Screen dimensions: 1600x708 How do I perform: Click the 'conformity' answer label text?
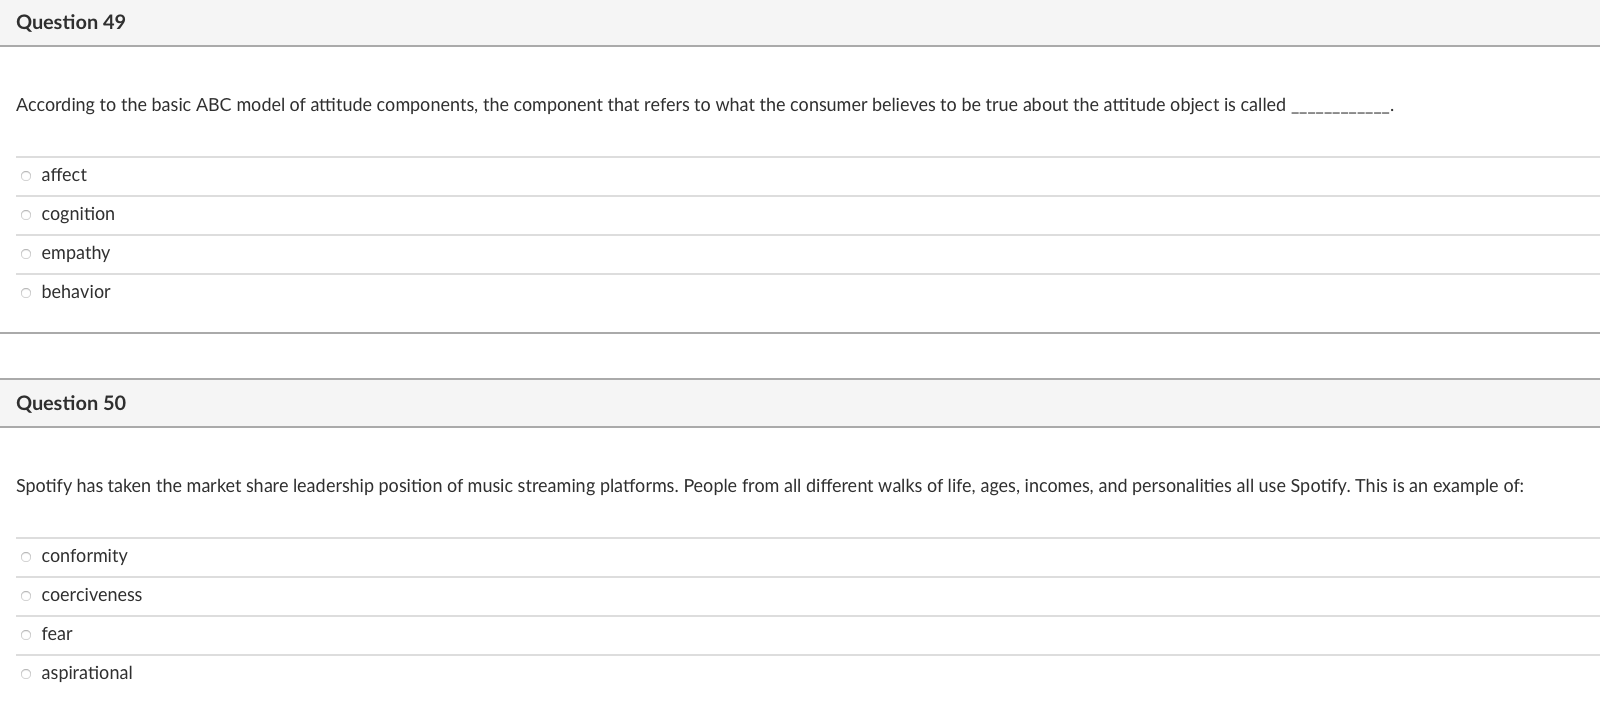(85, 556)
